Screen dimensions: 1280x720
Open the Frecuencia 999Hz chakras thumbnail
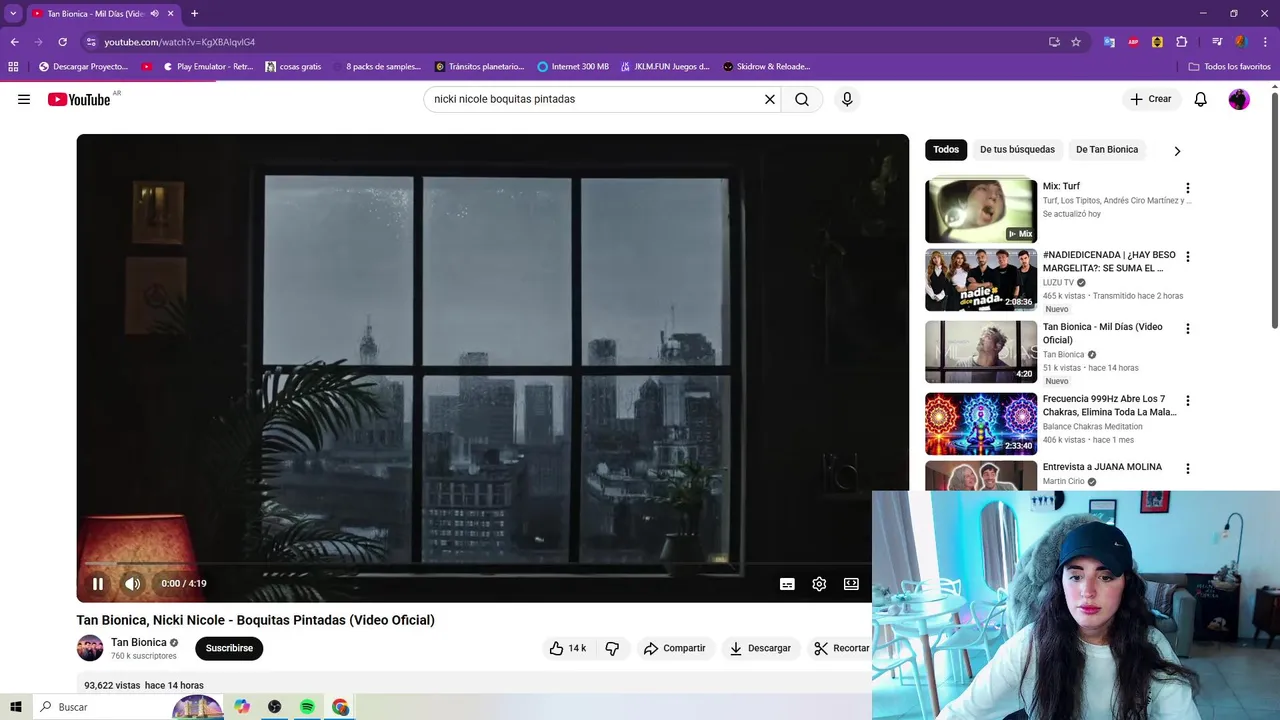click(981, 424)
